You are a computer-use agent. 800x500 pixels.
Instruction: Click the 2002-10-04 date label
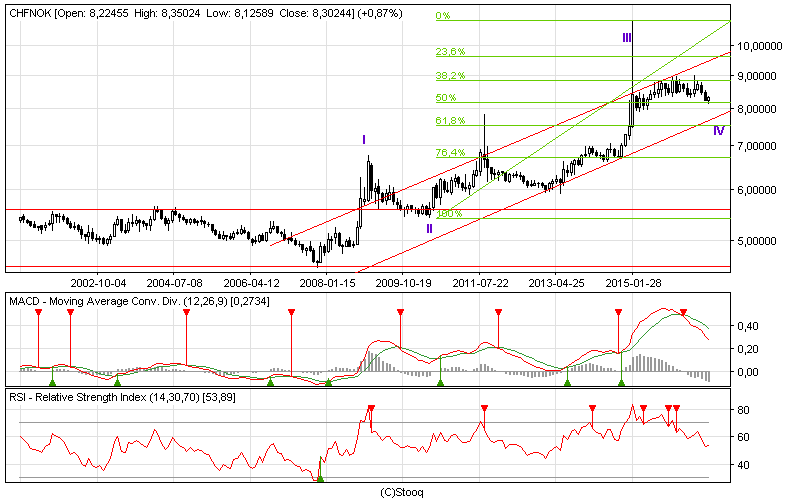(x=98, y=283)
